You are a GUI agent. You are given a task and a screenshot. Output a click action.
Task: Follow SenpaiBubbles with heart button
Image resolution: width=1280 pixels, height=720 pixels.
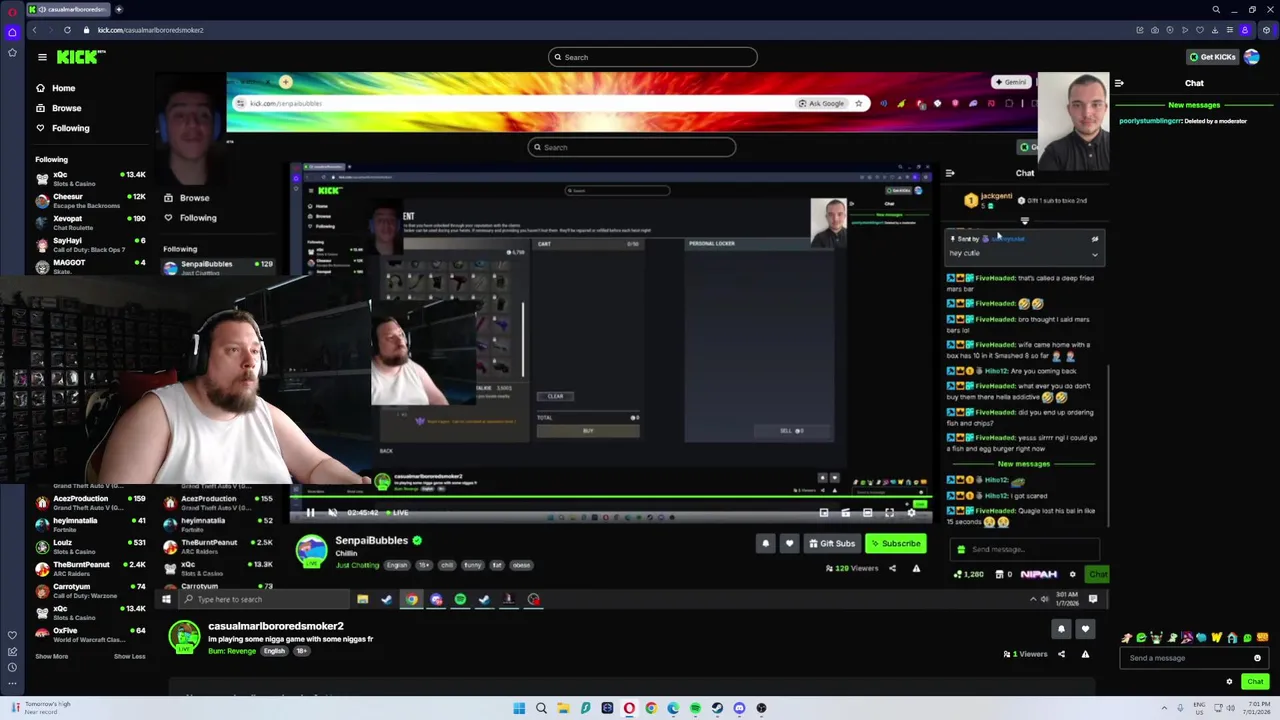pyautogui.click(x=789, y=544)
